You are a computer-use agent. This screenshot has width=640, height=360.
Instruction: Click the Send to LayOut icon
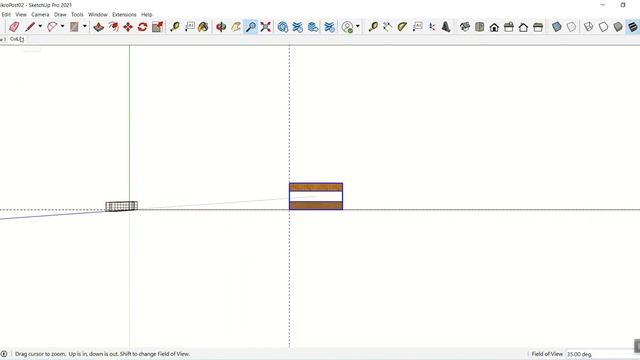[x=313, y=27]
